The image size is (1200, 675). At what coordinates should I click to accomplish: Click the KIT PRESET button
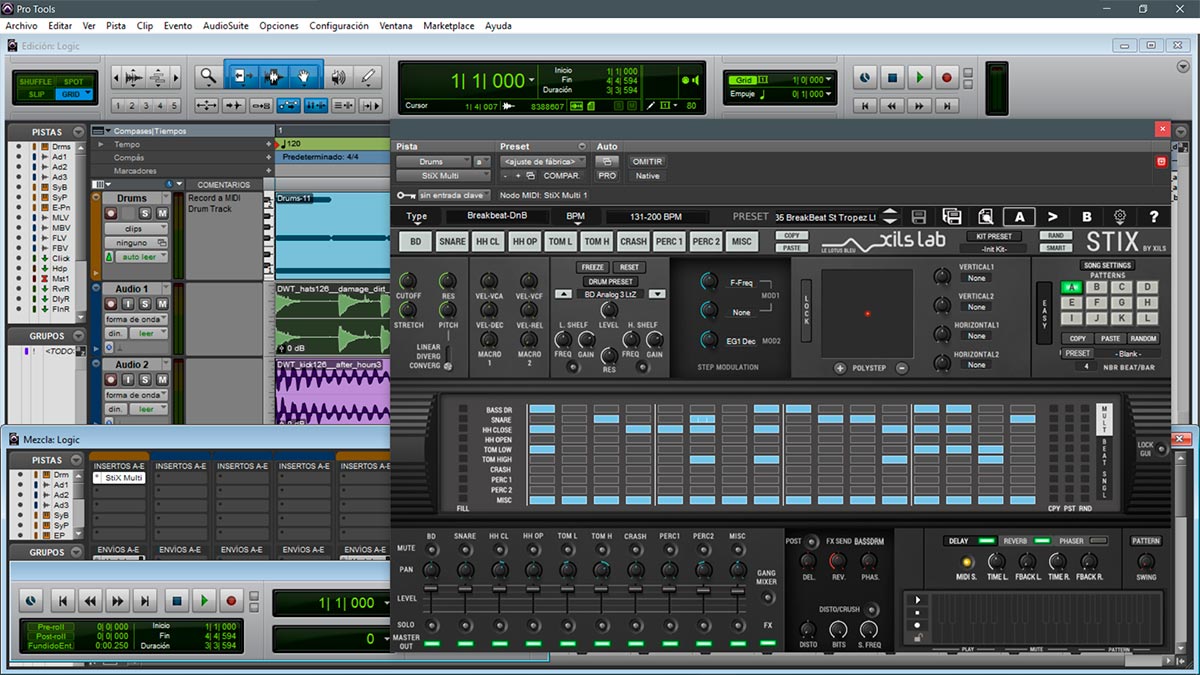click(x=994, y=236)
